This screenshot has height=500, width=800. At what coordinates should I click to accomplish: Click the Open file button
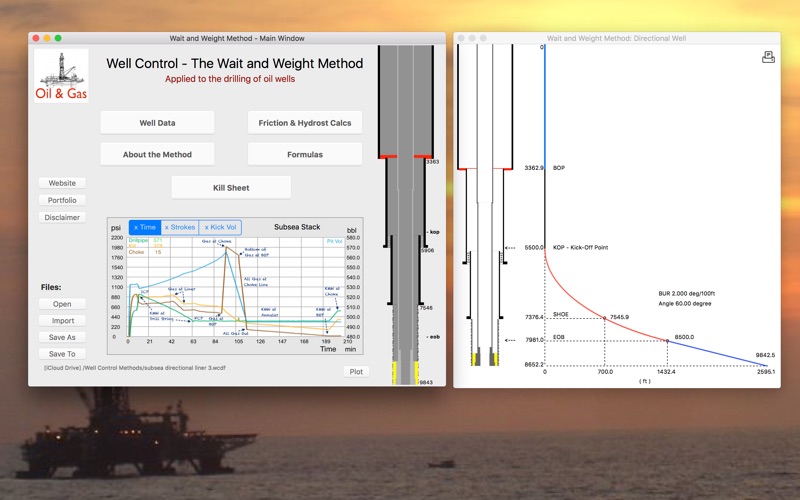tap(62, 304)
